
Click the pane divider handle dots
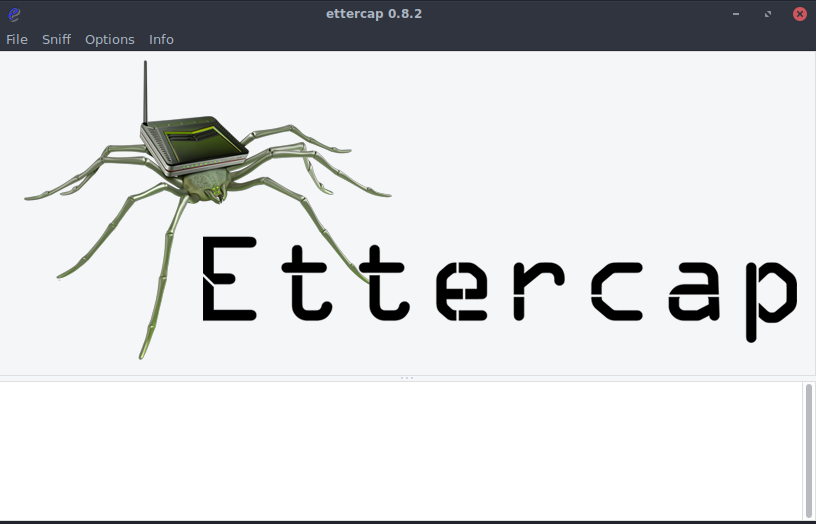[x=407, y=378]
